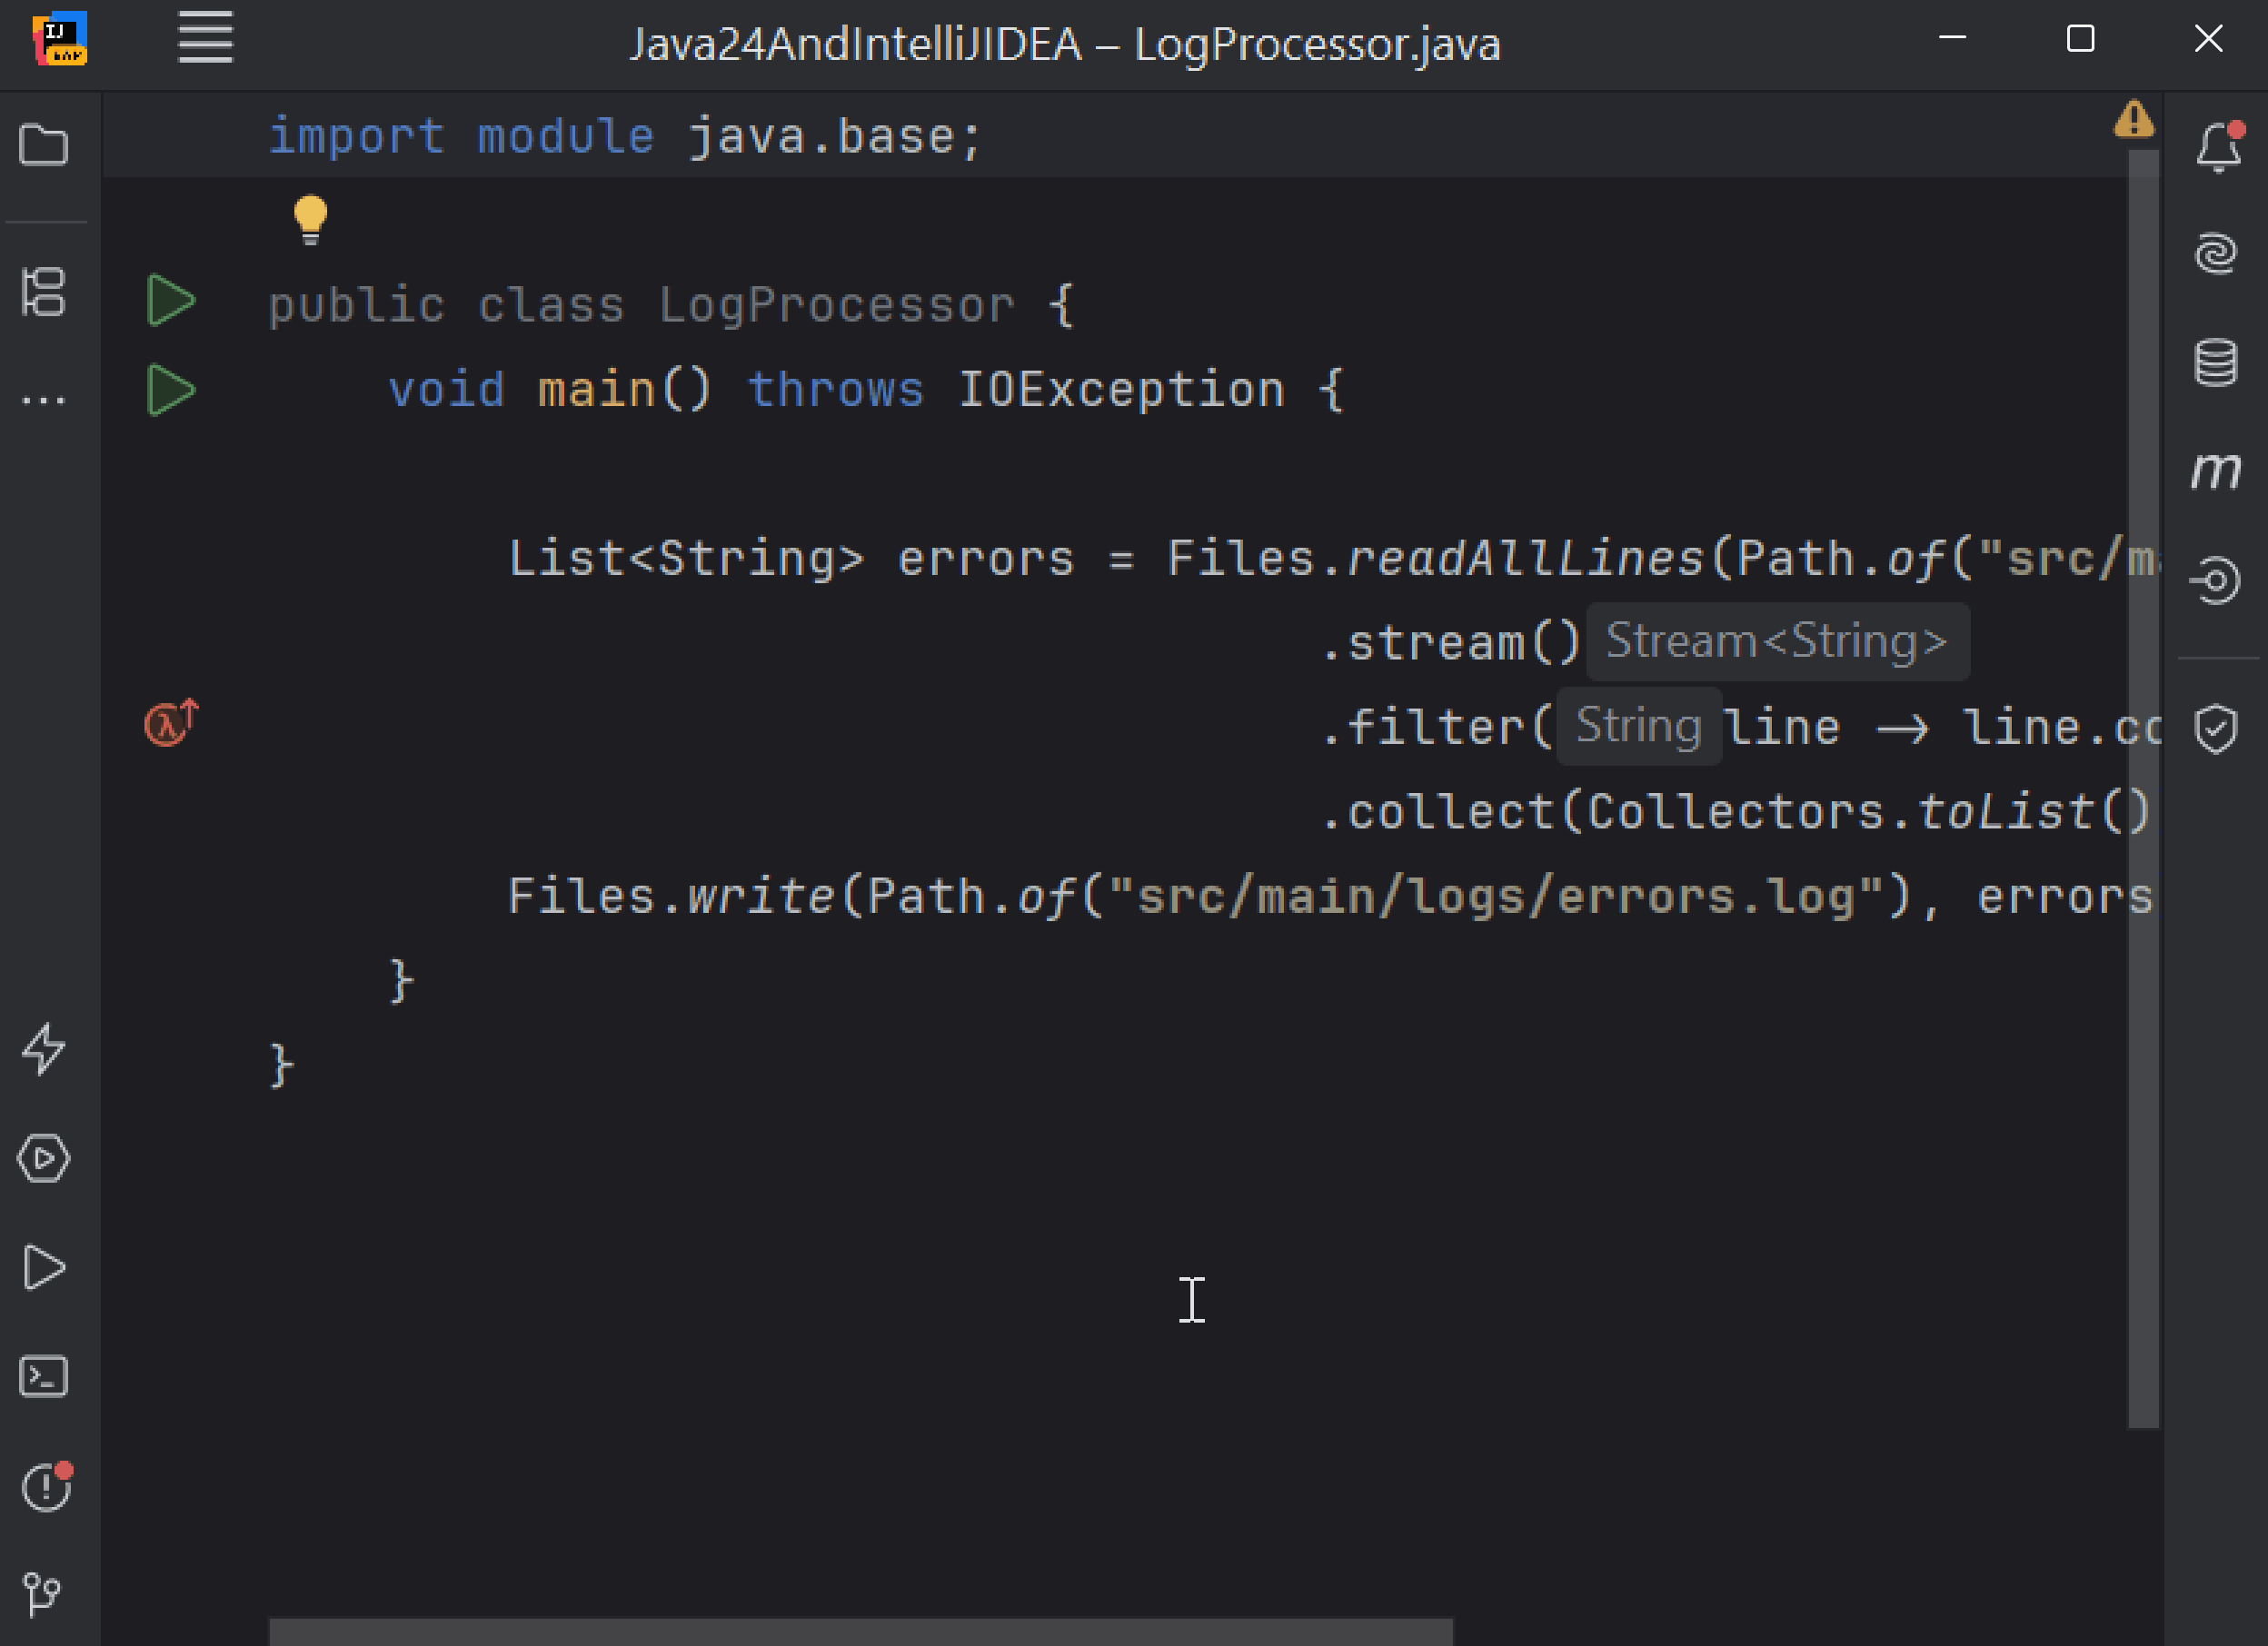Image resolution: width=2268 pixels, height=1646 pixels.
Task: Open the Coverage shield tool window
Action: coord(2216,728)
